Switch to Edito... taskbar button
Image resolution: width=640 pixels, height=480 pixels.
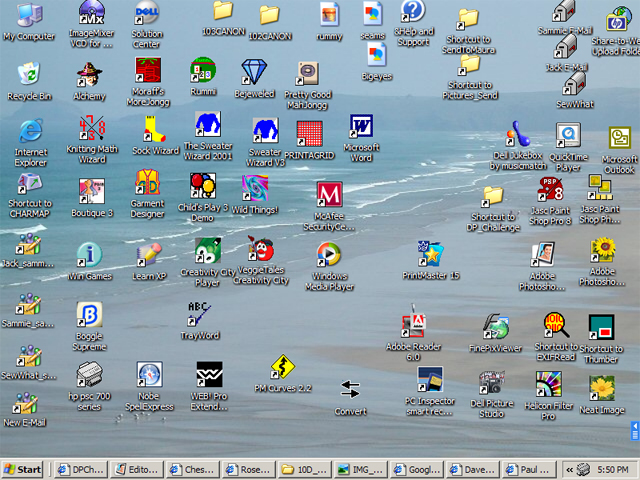[x=137, y=469]
